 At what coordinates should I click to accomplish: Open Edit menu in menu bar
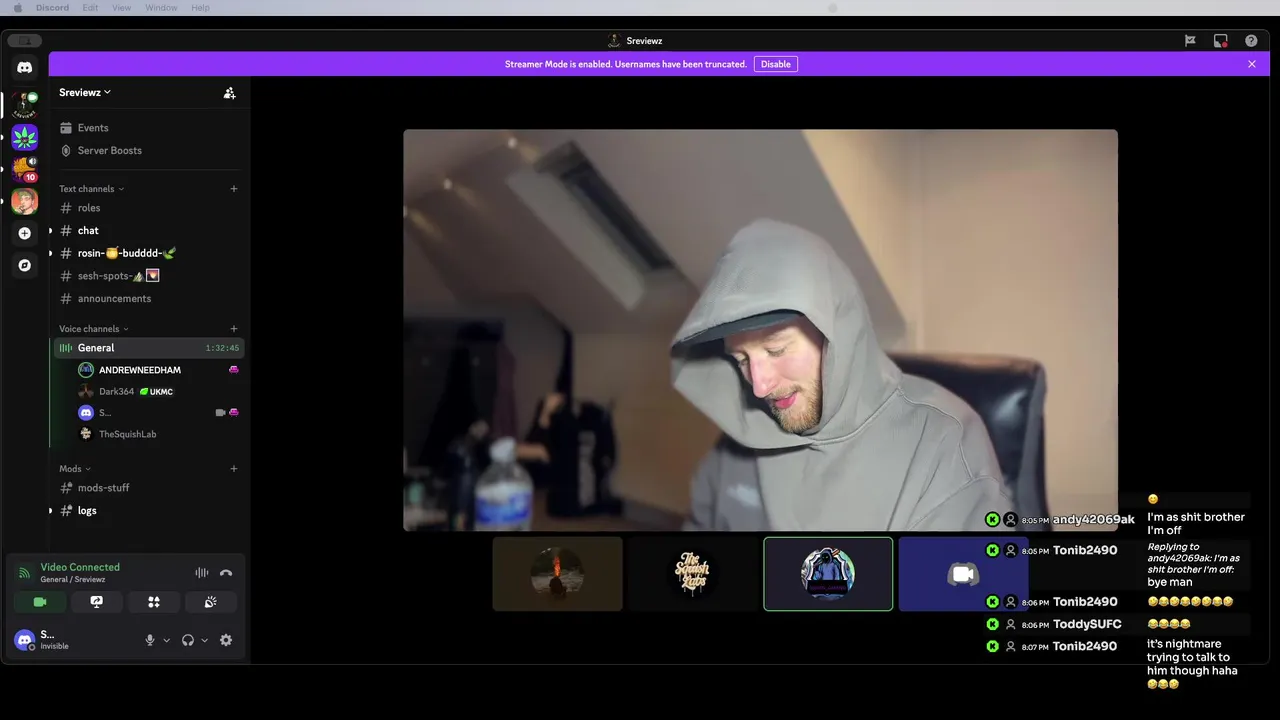pos(90,8)
